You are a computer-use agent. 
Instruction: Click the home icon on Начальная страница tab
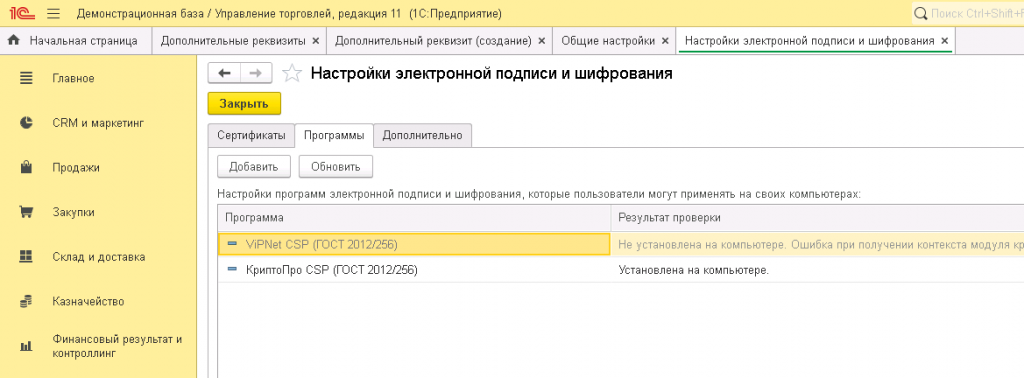coord(14,40)
